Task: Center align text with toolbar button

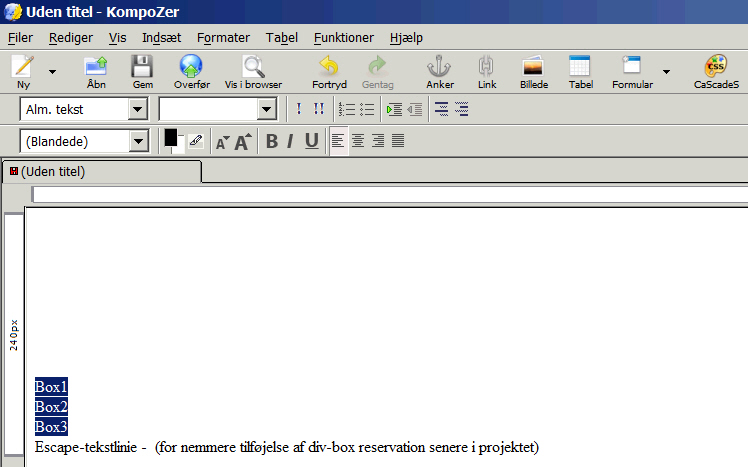Action: 358,141
